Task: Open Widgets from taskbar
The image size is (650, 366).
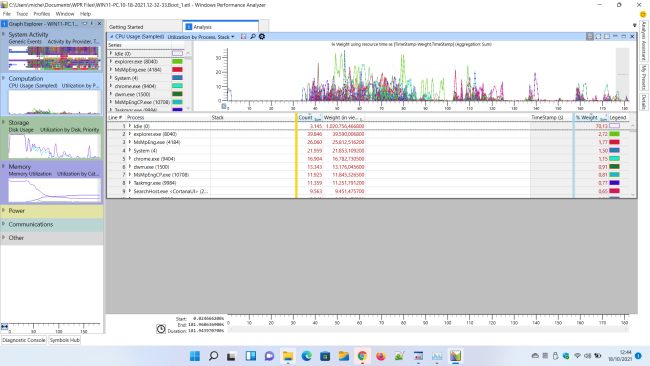Action: (x=251, y=356)
